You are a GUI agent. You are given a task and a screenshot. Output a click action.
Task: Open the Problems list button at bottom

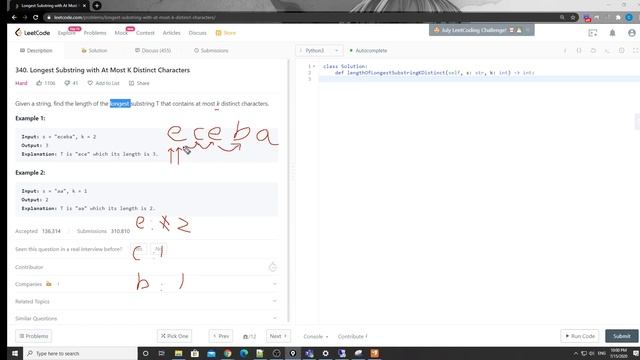coord(33,336)
